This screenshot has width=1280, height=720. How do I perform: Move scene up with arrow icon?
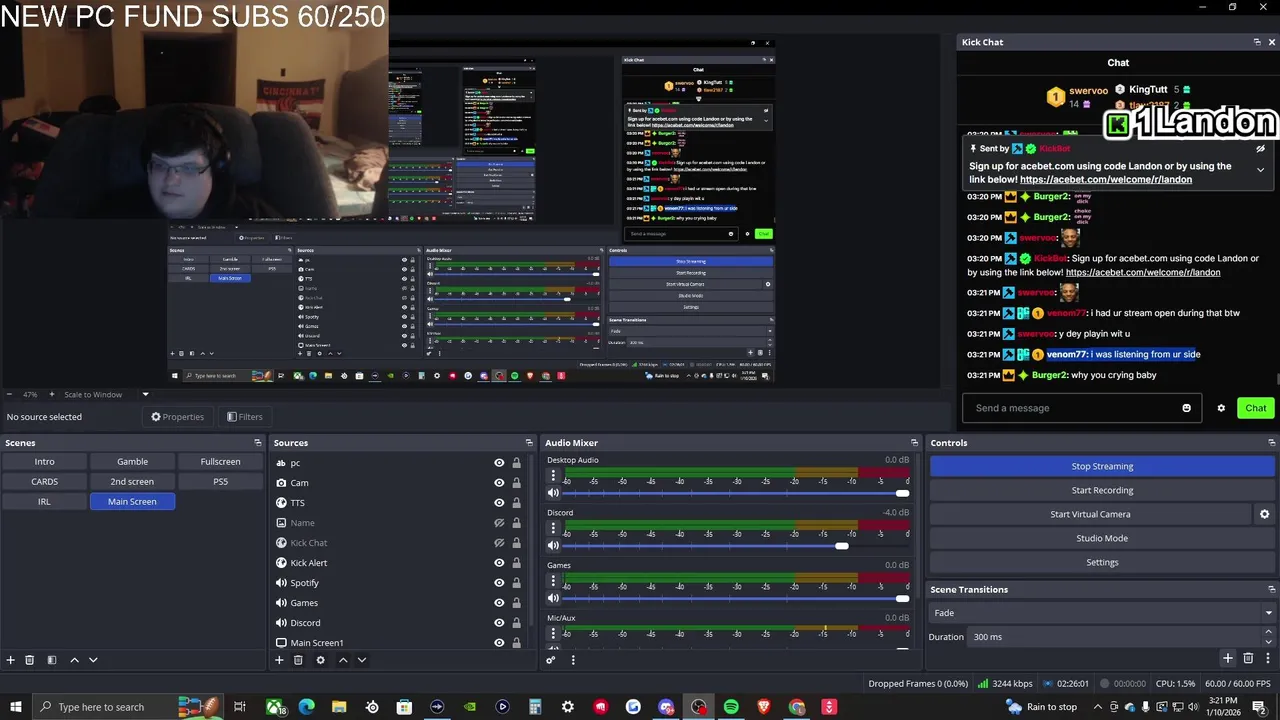tap(74, 660)
